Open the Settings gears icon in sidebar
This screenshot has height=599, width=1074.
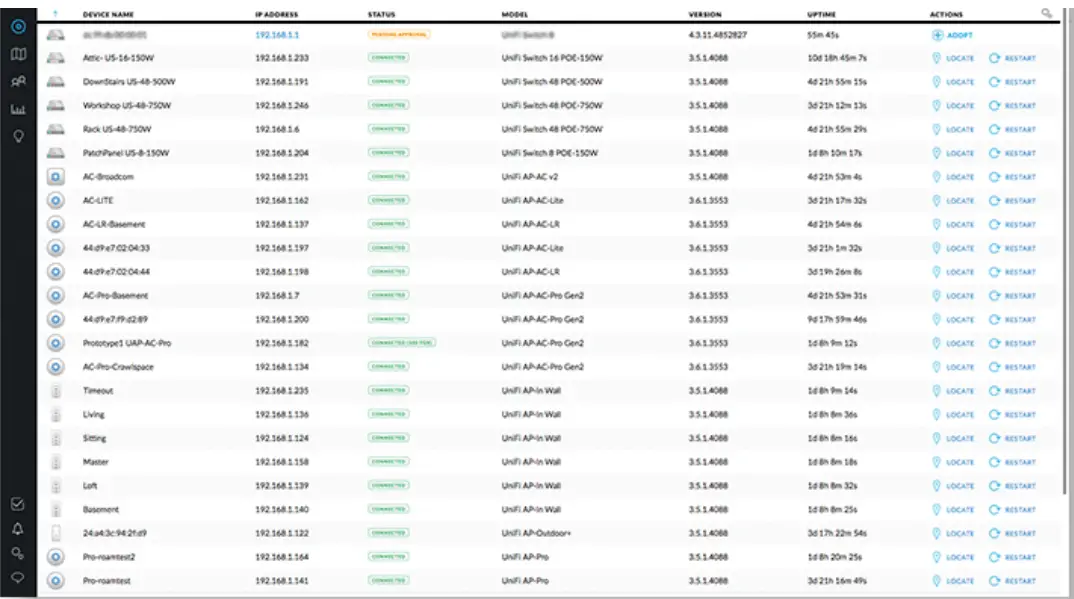(18, 553)
